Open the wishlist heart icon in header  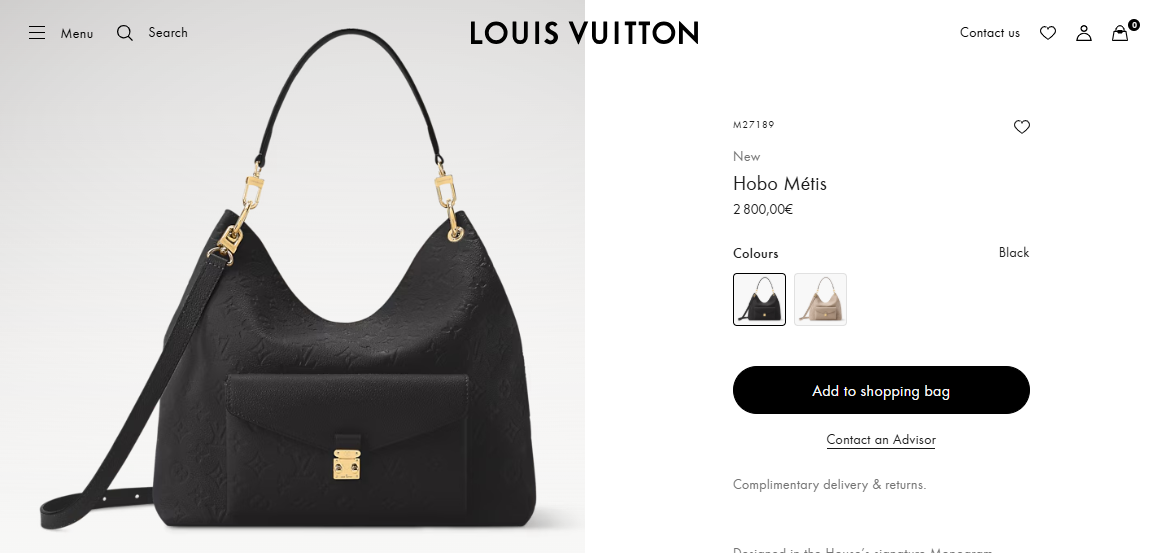[x=1047, y=33]
